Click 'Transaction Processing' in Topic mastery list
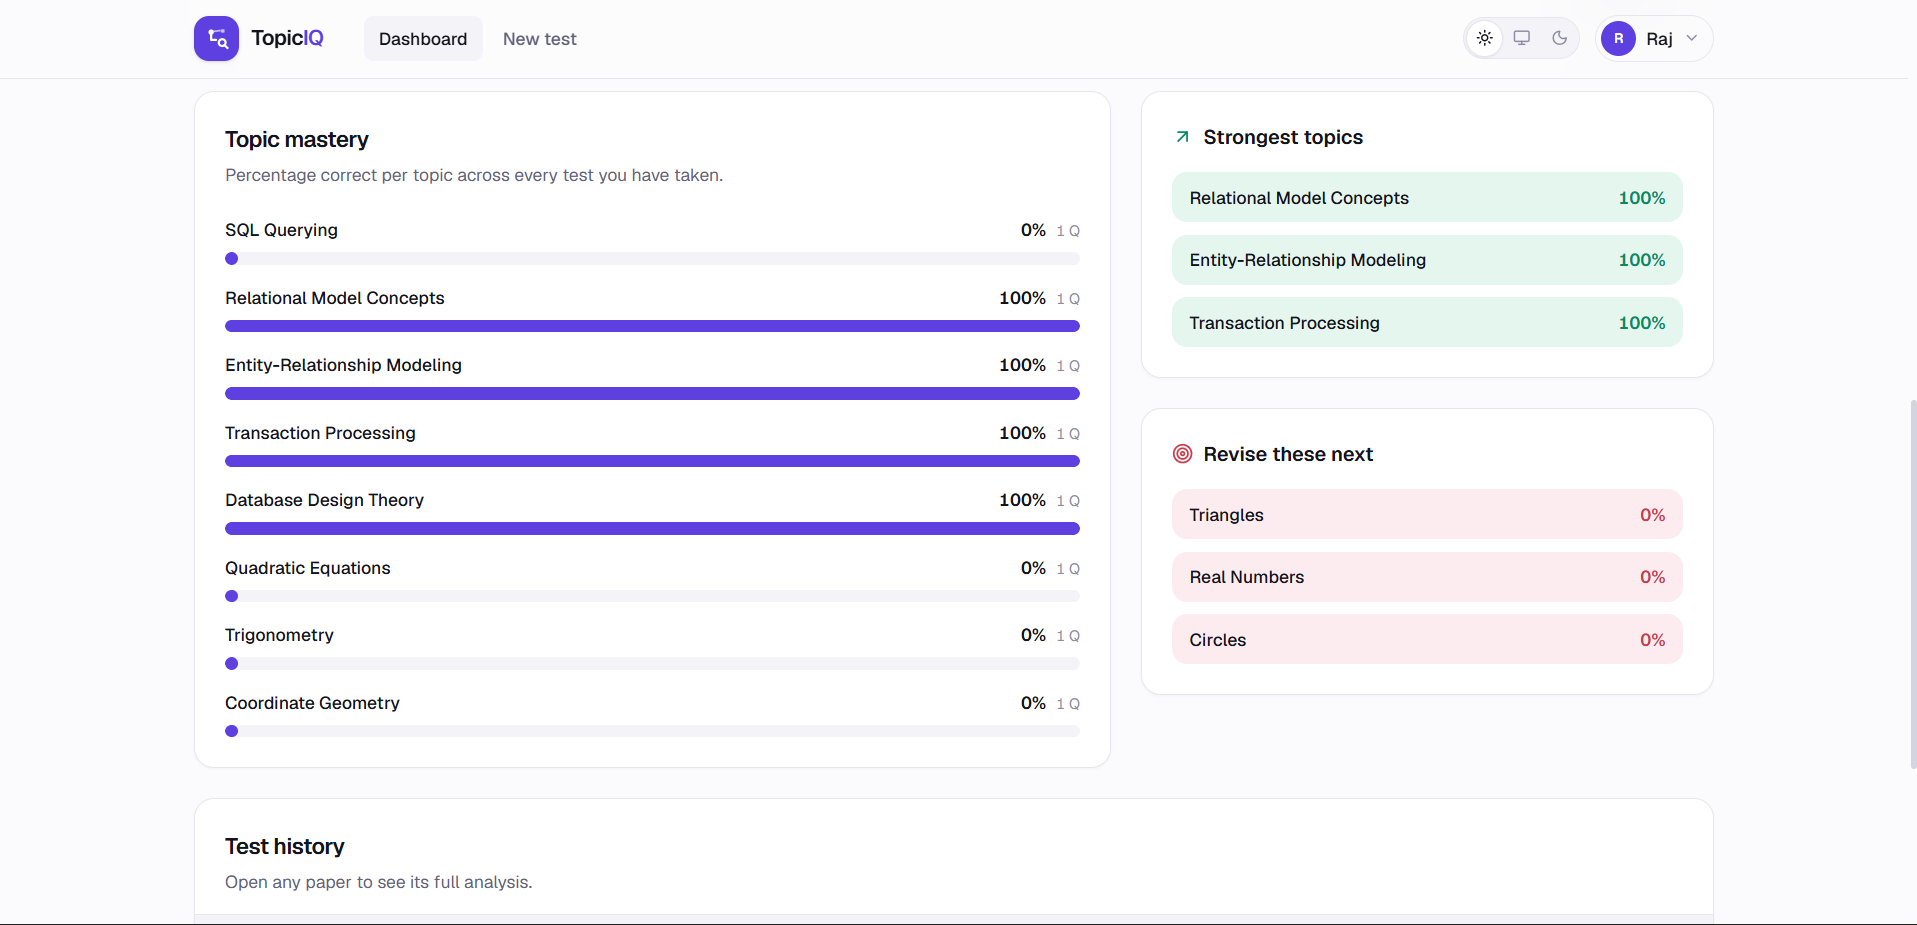 (320, 433)
